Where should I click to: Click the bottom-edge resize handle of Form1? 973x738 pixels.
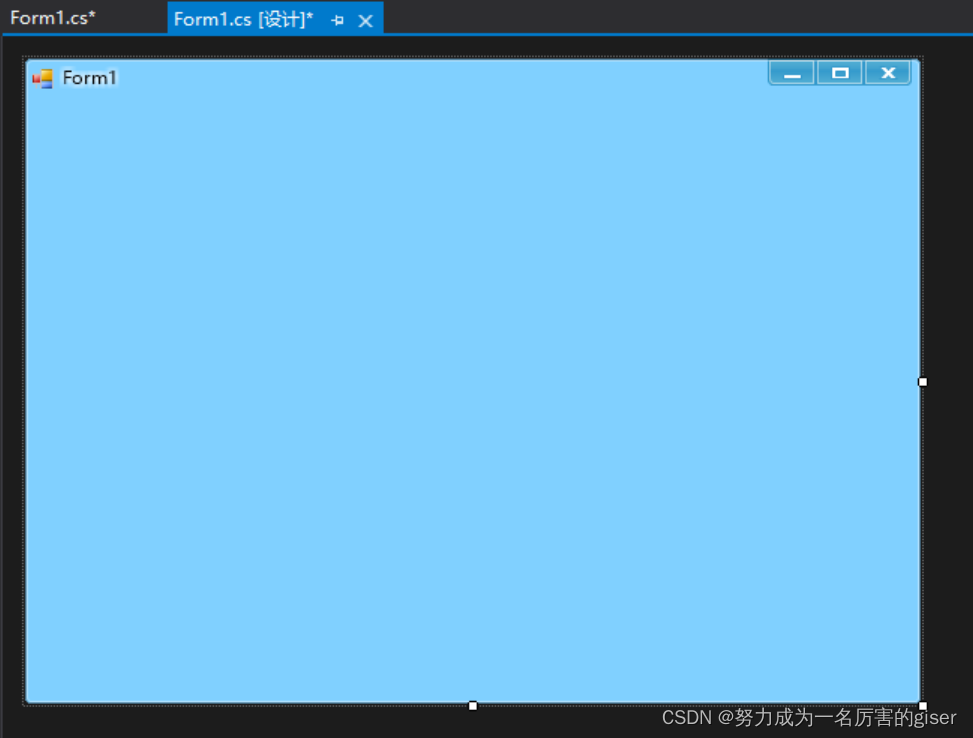(473, 706)
